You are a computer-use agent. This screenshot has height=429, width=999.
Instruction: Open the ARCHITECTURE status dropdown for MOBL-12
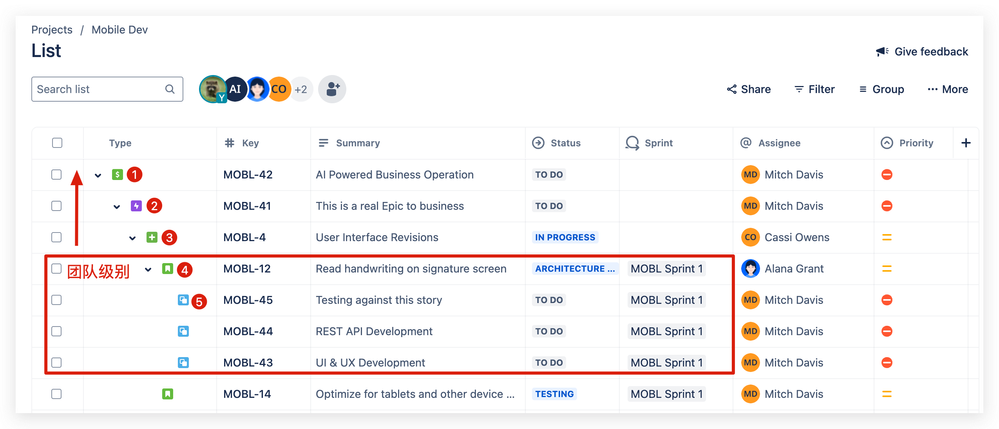[x=575, y=269]
